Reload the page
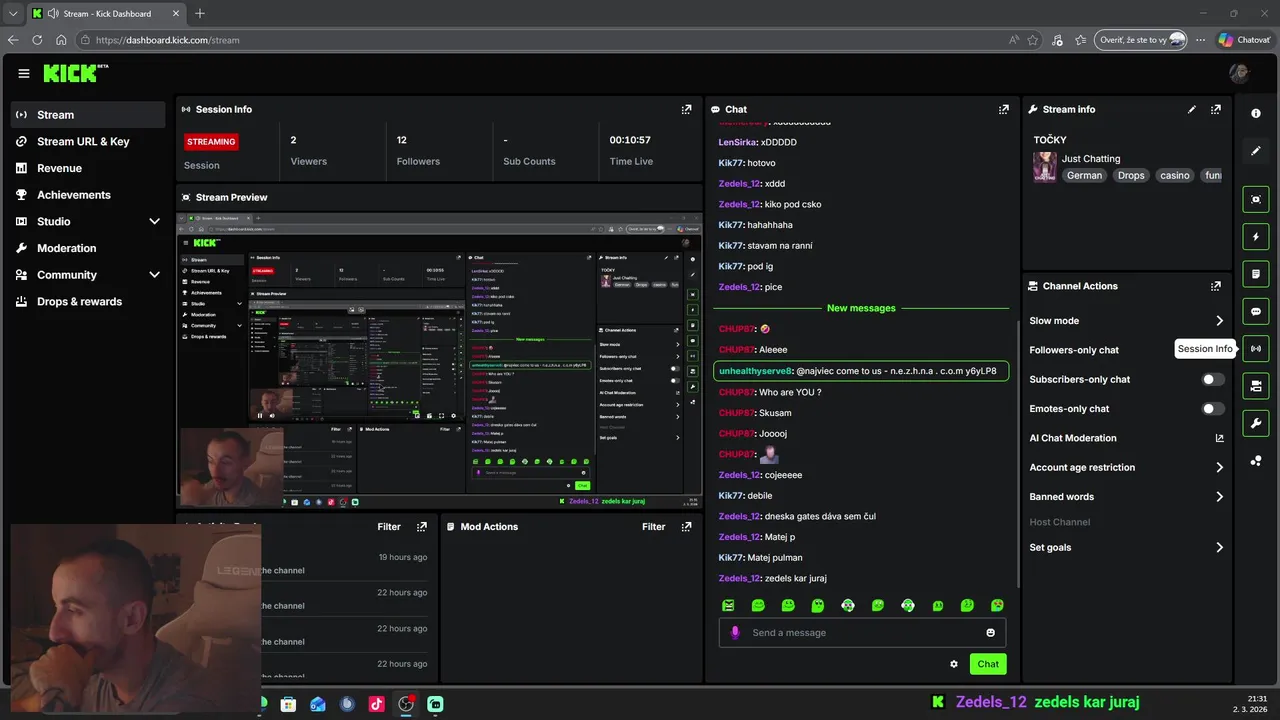Viewport: 1280px width, 720px height. [37, 40]
